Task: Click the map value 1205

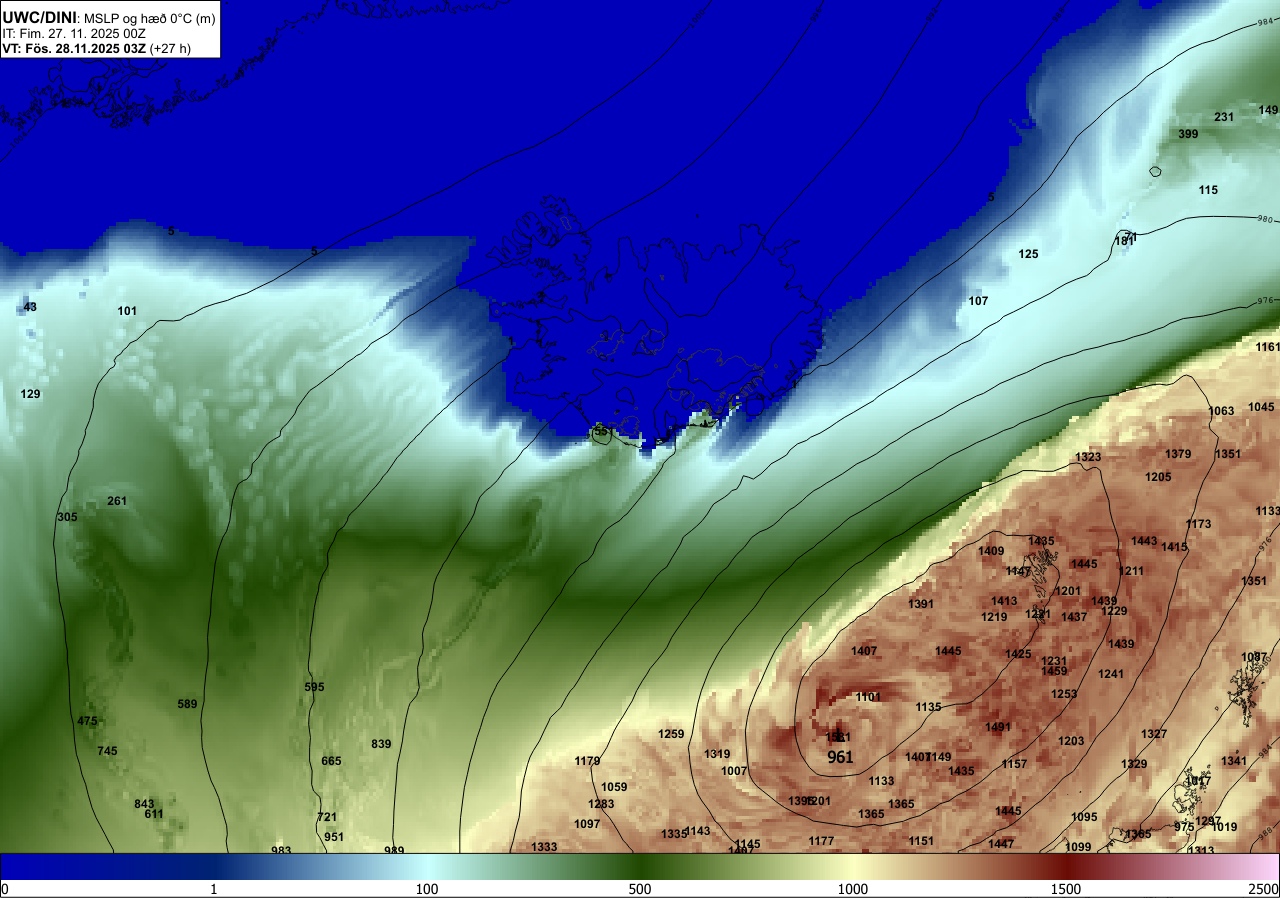Action: 1158,477
